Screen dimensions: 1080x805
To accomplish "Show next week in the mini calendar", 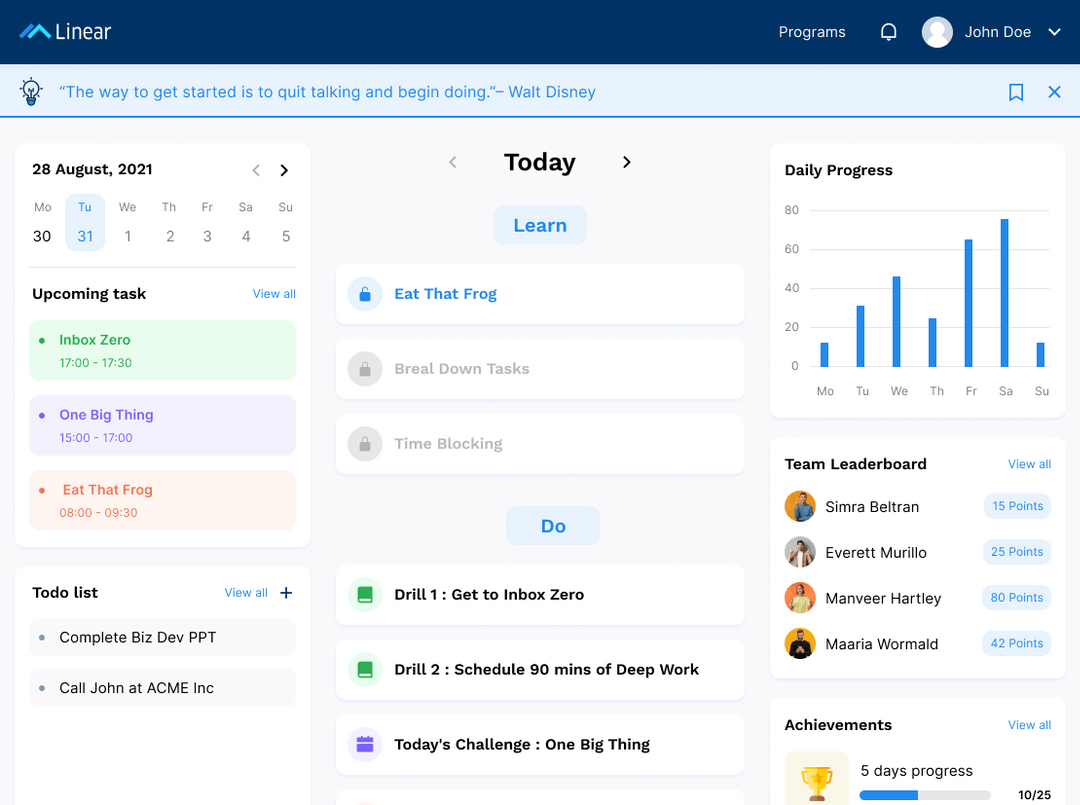I will [x=284, y=169].
